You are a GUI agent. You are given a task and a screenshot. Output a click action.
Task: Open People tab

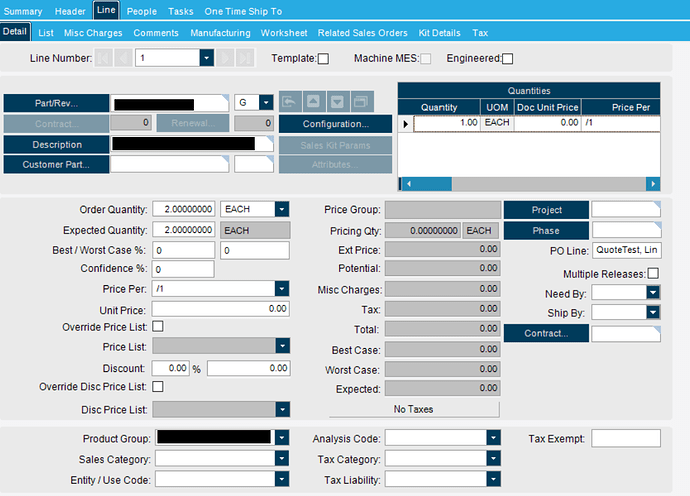142,11
